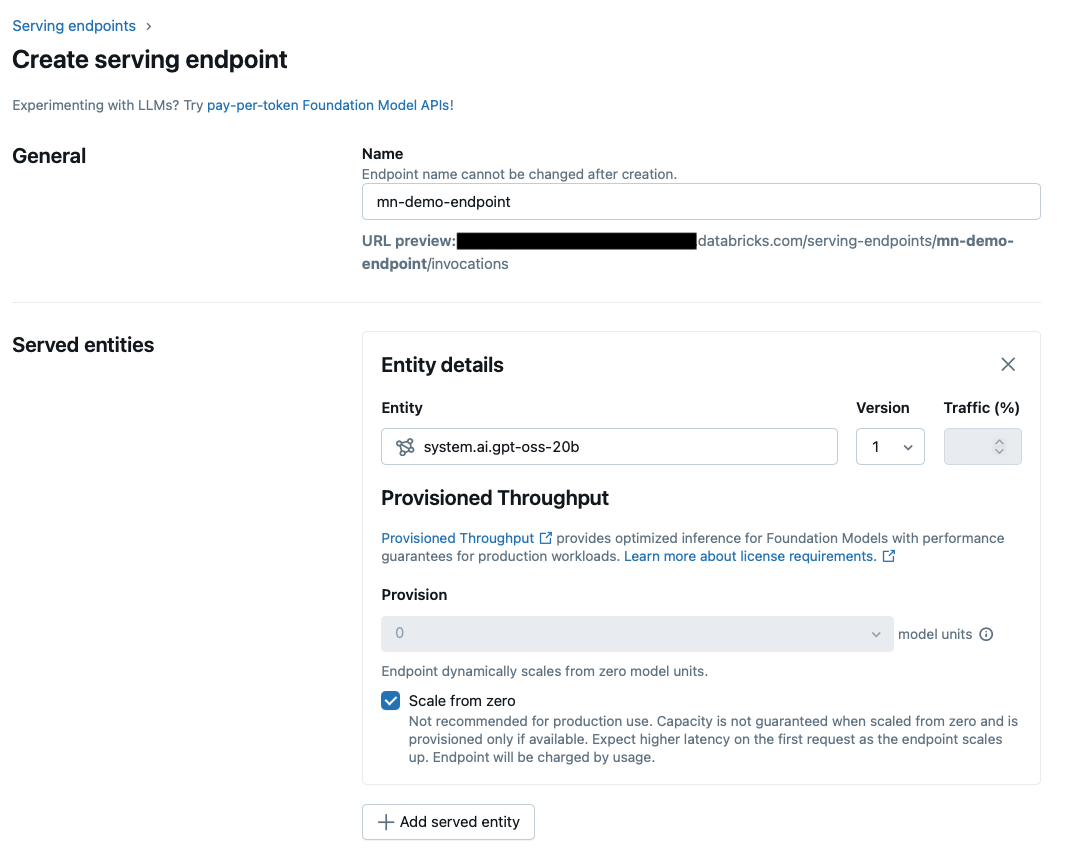This screenshot has width=1065, height=859.
Task: Click external link icon after license requirements
Action: click(888, 557)
